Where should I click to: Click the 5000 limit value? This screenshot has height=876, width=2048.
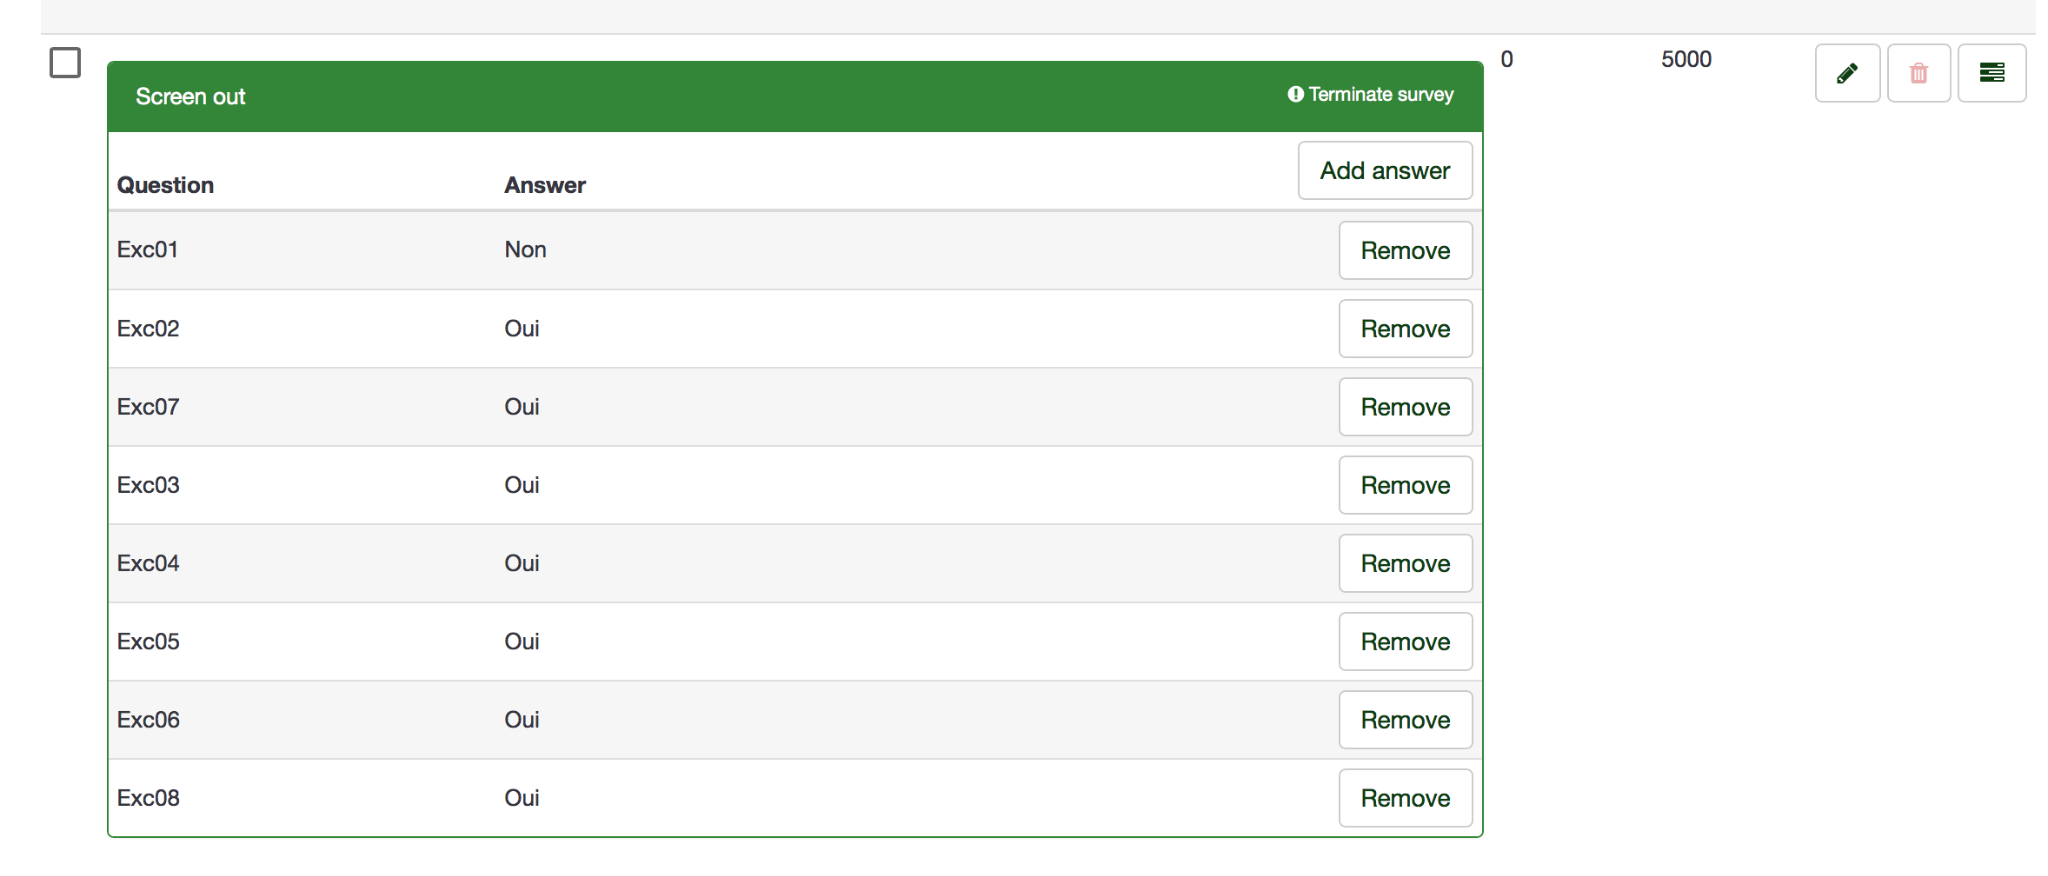1686,59
